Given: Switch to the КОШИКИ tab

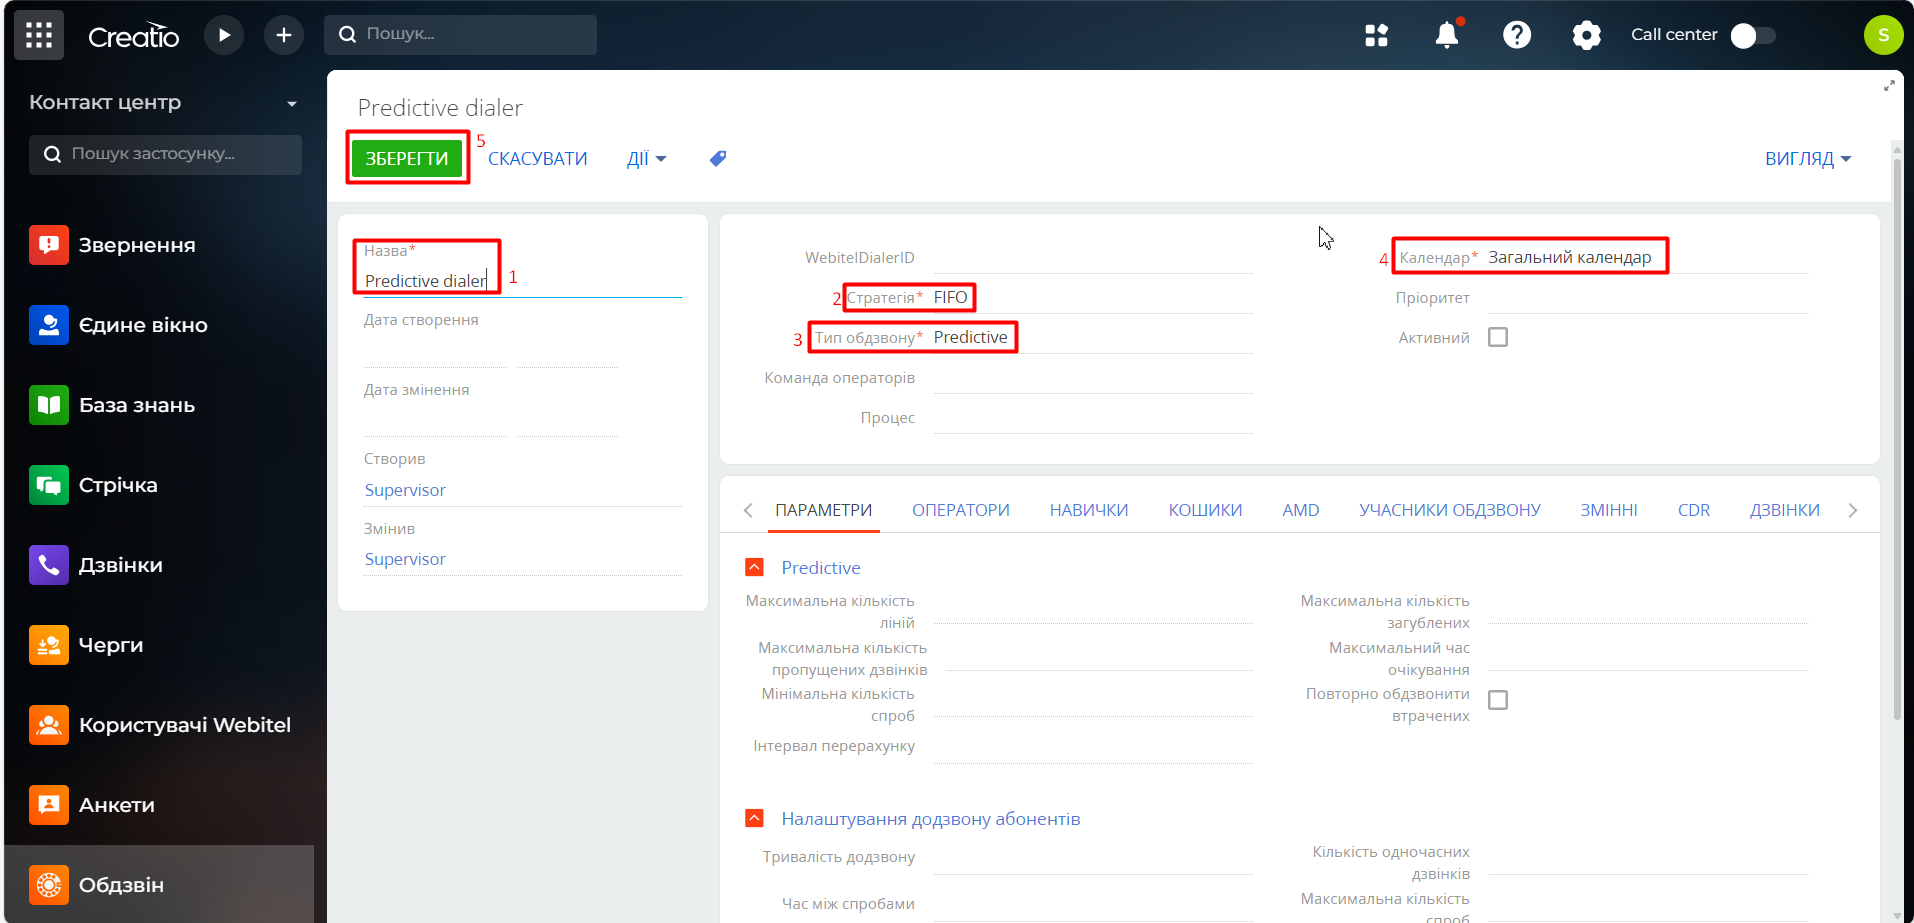Looking at the screenshot, I should click(1206, 510).
